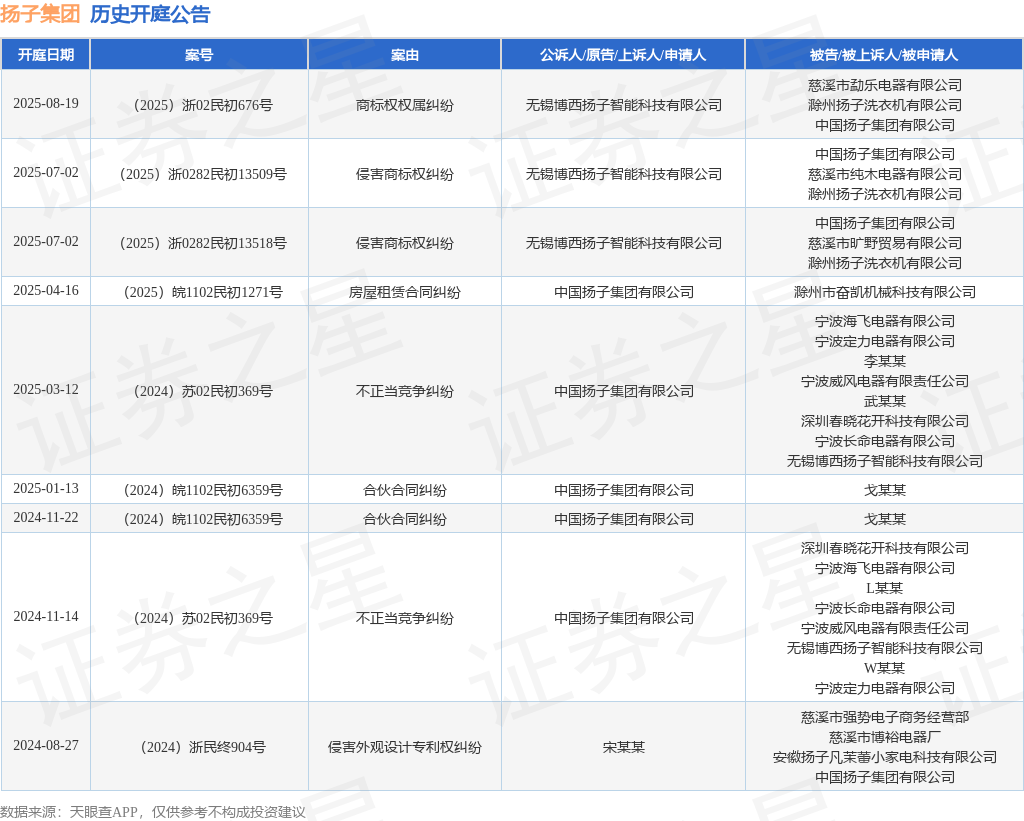Click defendant 武某某

[885, 401]
